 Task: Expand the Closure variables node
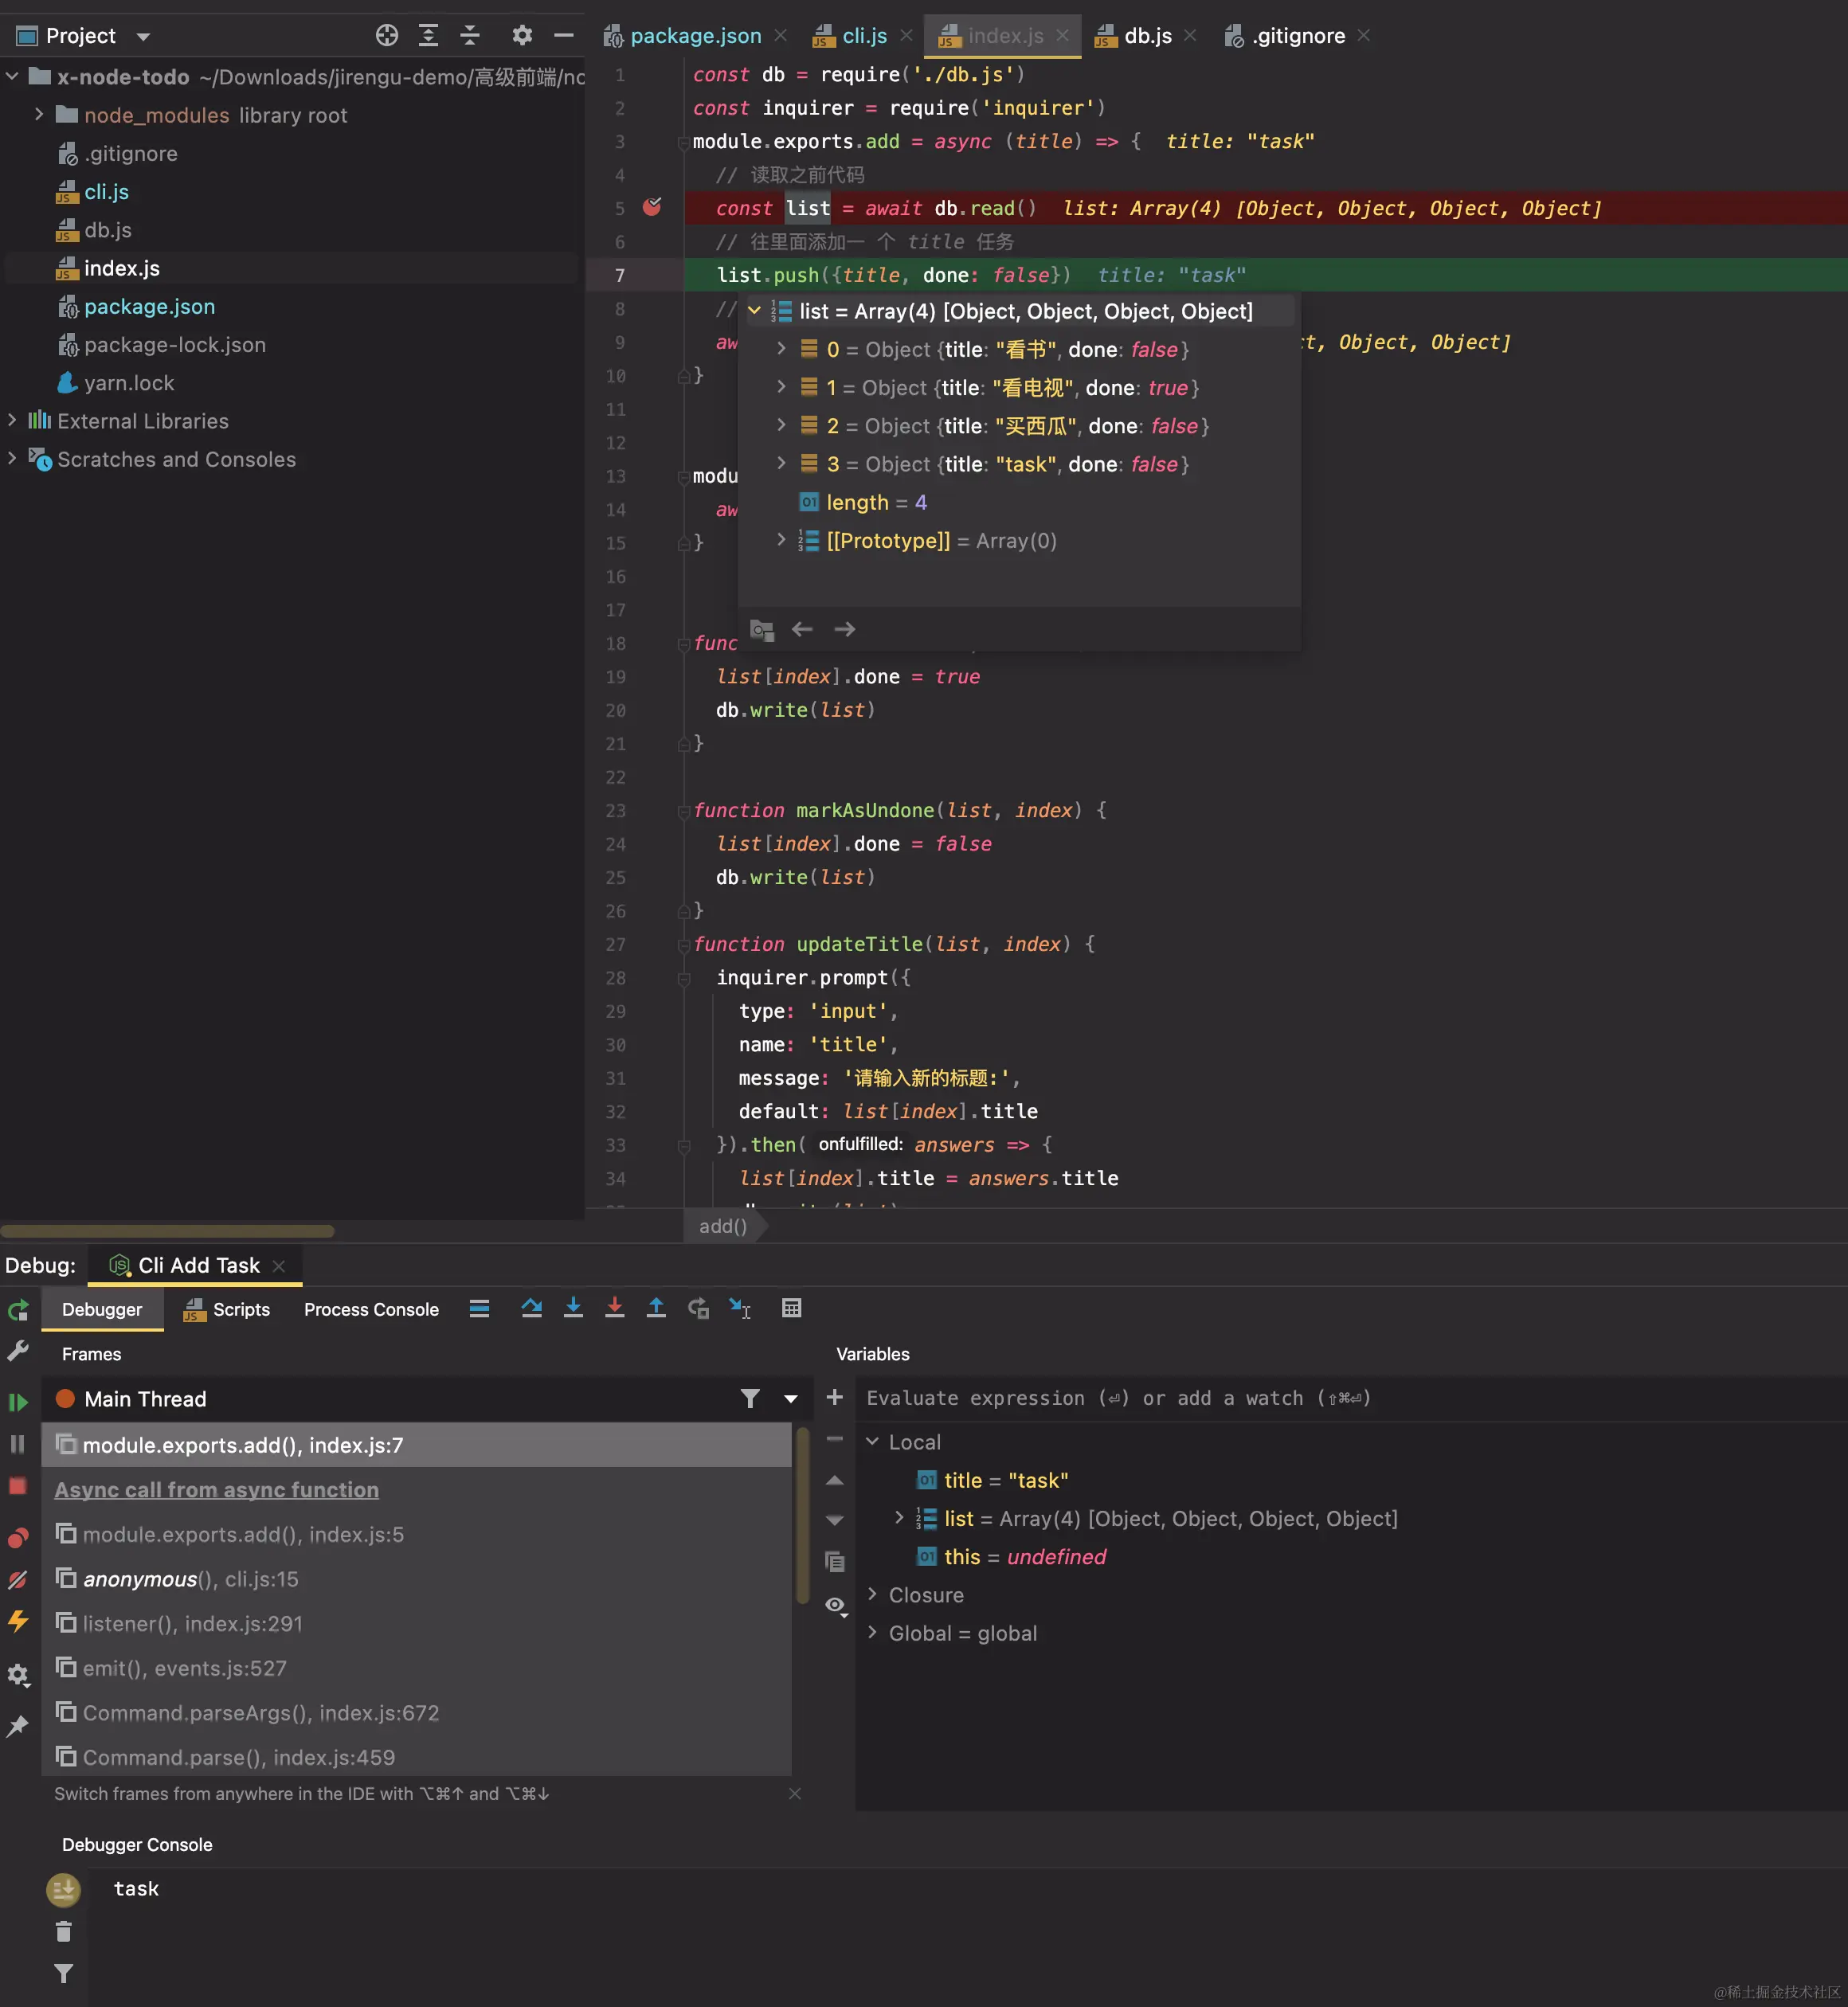tap(872, 1595)
